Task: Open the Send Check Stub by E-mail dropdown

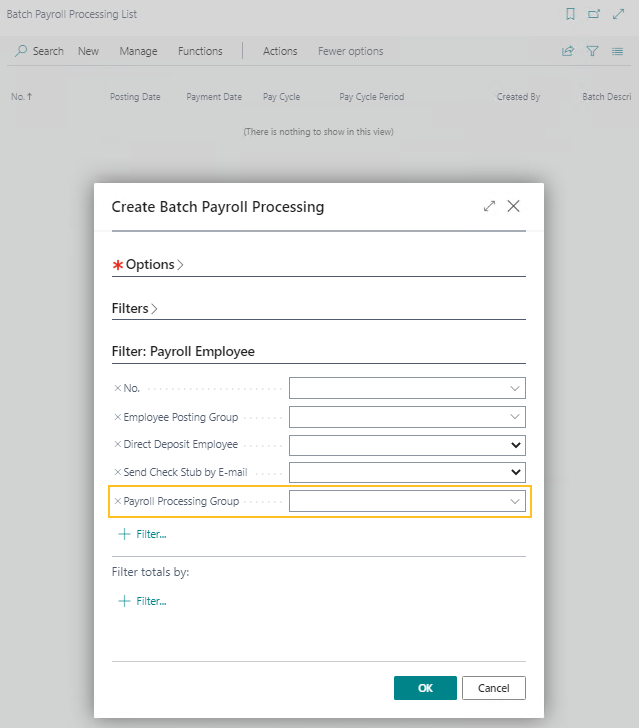Action: [516, 472]
